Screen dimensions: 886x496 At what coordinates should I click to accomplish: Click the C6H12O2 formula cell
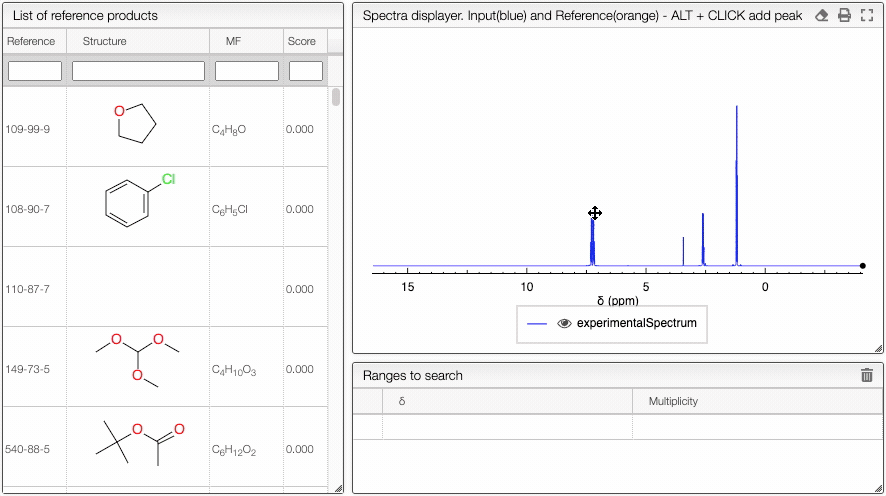coord(234,450)
